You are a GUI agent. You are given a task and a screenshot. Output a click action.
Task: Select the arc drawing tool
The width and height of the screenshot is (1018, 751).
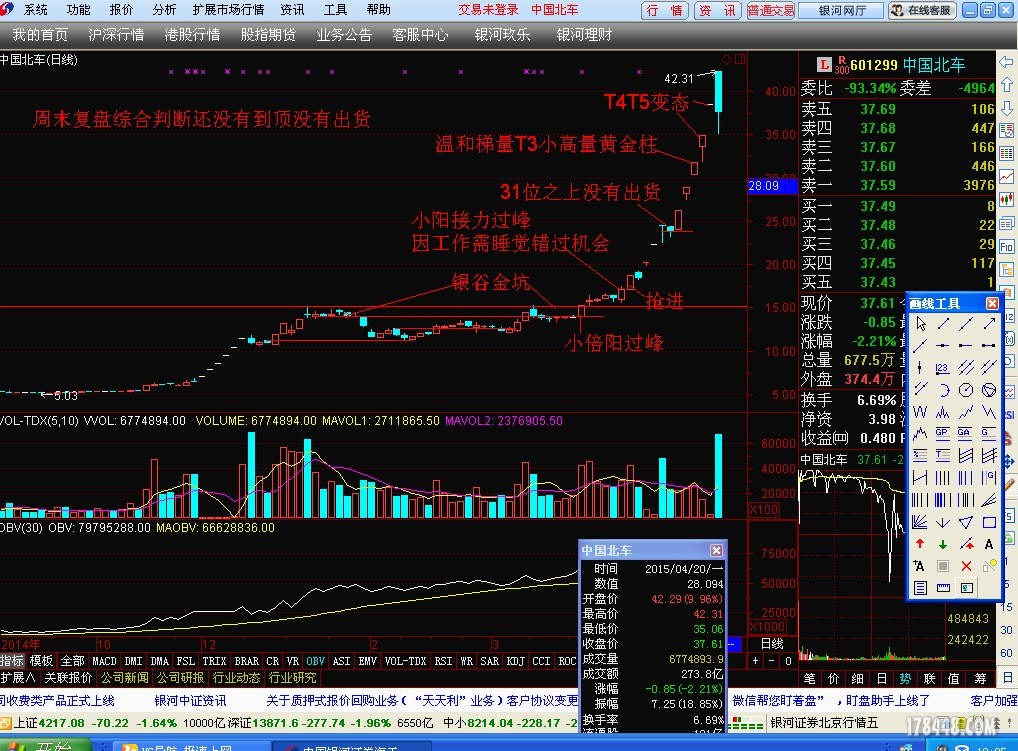pos(943,389)
